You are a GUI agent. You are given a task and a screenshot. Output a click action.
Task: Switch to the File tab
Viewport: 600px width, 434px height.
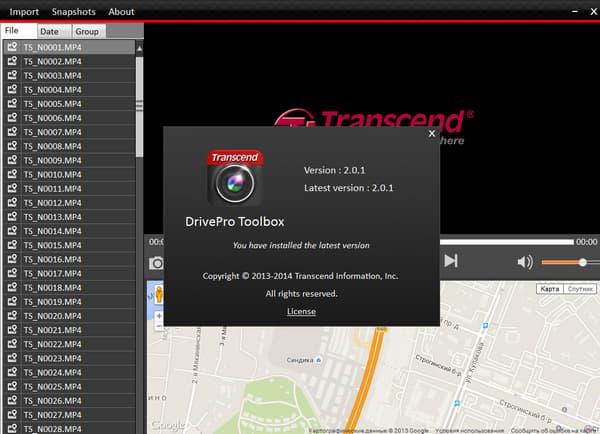[x=18, y=31]
